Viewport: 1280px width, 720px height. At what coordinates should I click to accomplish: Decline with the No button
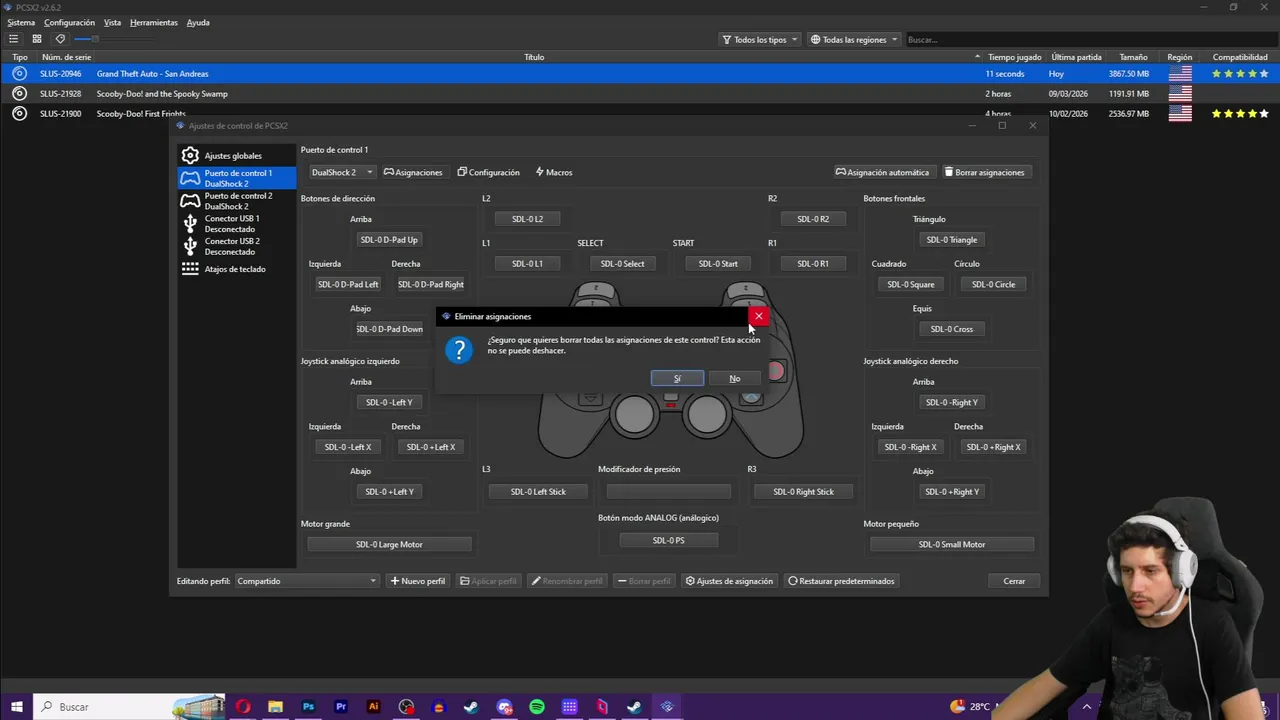[734, 378]
